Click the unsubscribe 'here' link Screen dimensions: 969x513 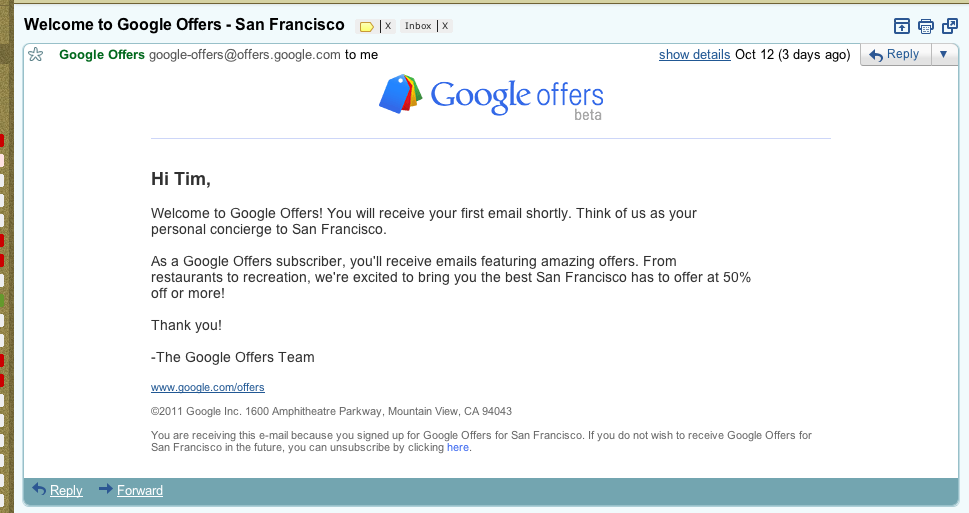(457, 448)
